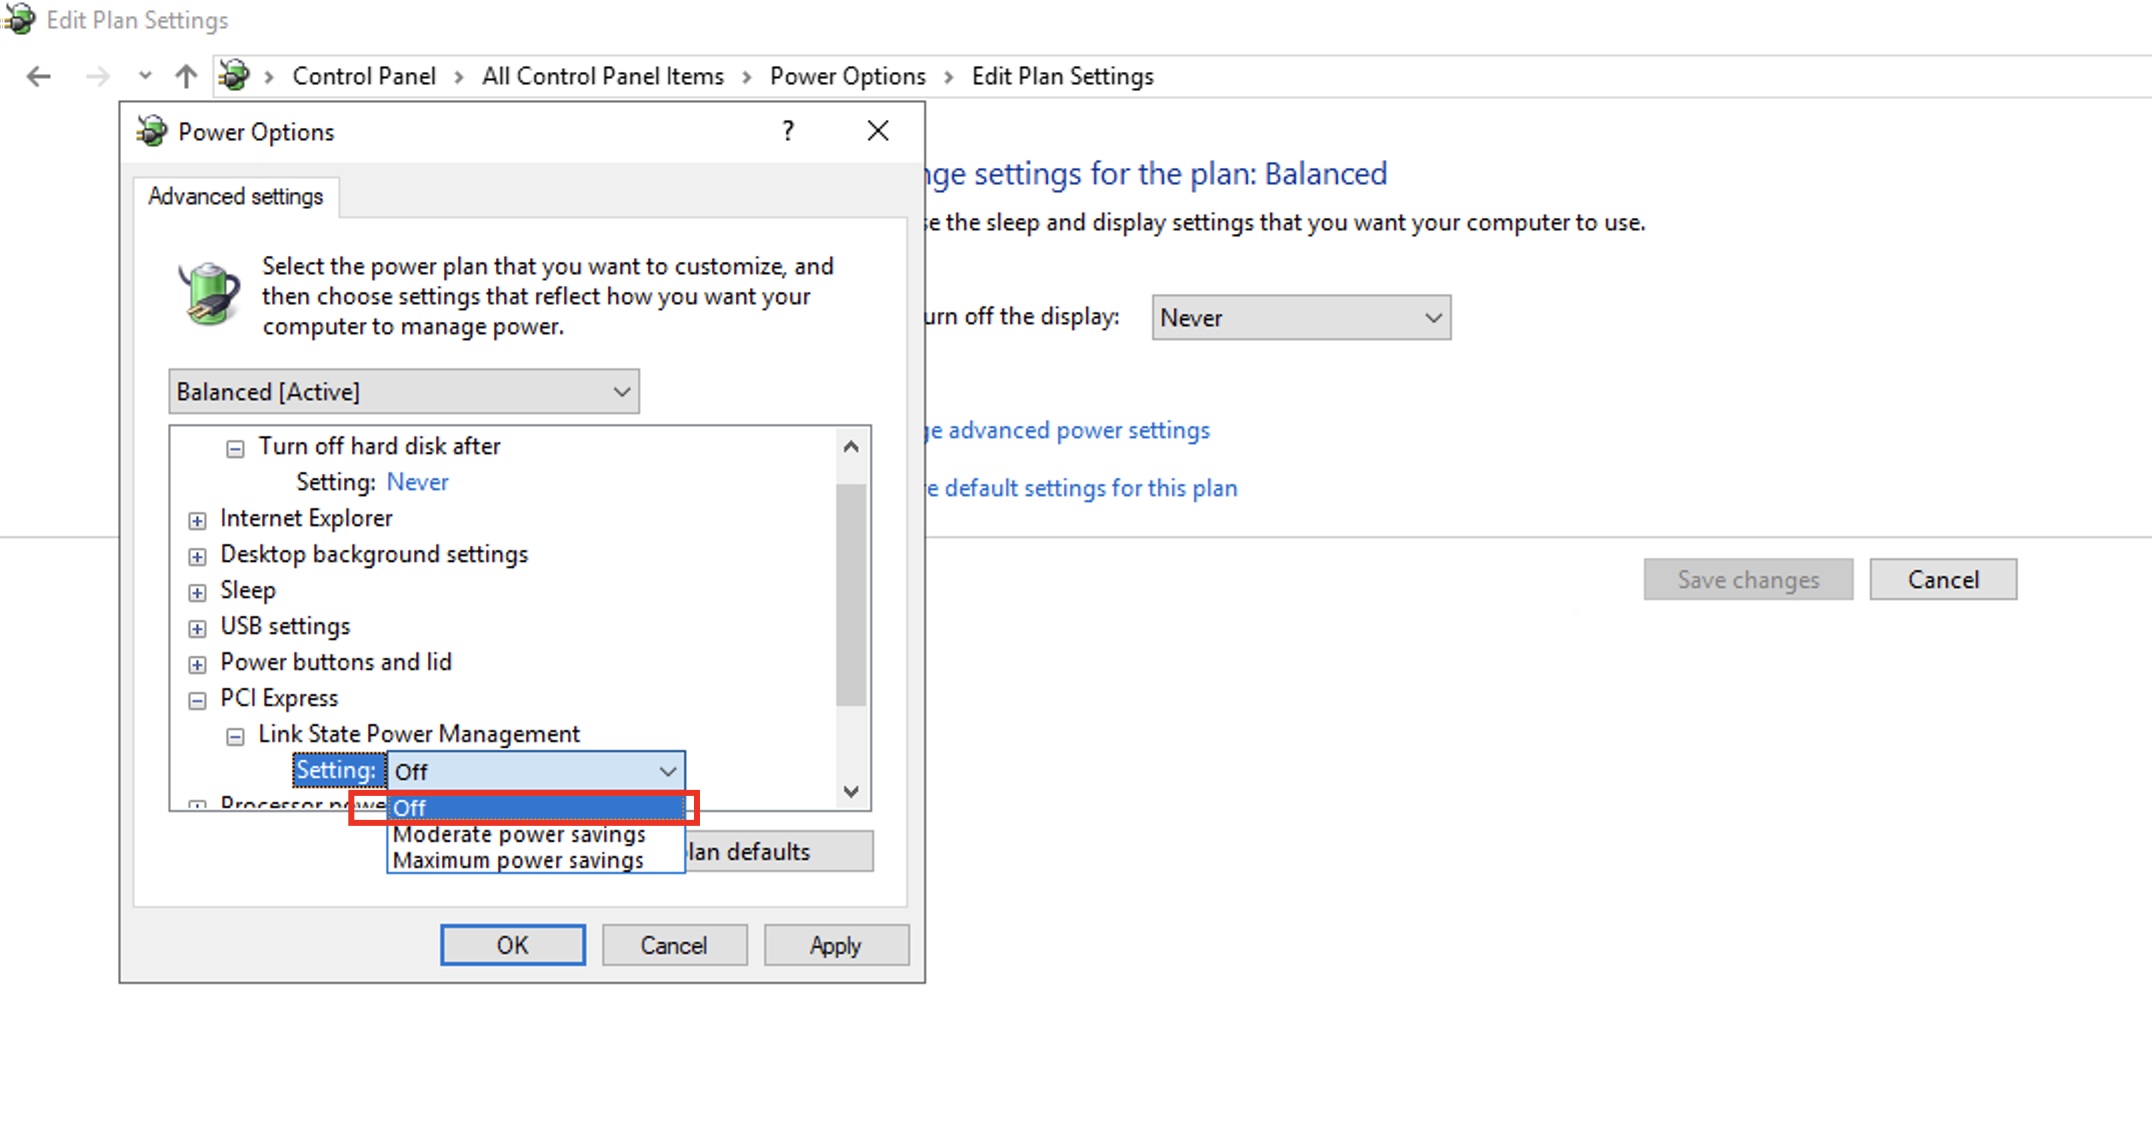Click the settings list scroll down arrow
The height and width of the screenshot is (1144, 2152).
851,791
